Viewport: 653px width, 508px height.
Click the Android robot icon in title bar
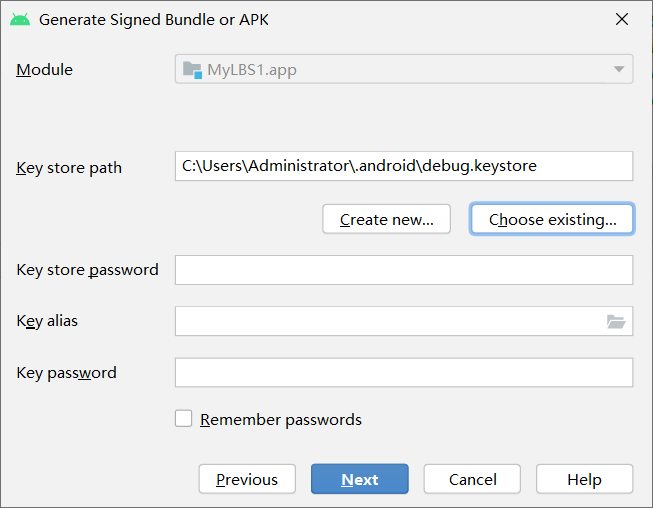click(20, 20)
